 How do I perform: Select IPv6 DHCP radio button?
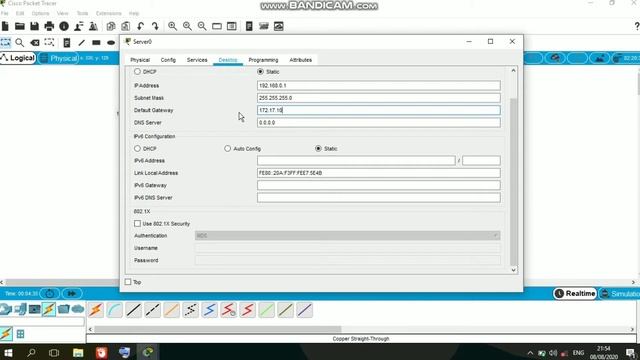[x=138, y=149]
